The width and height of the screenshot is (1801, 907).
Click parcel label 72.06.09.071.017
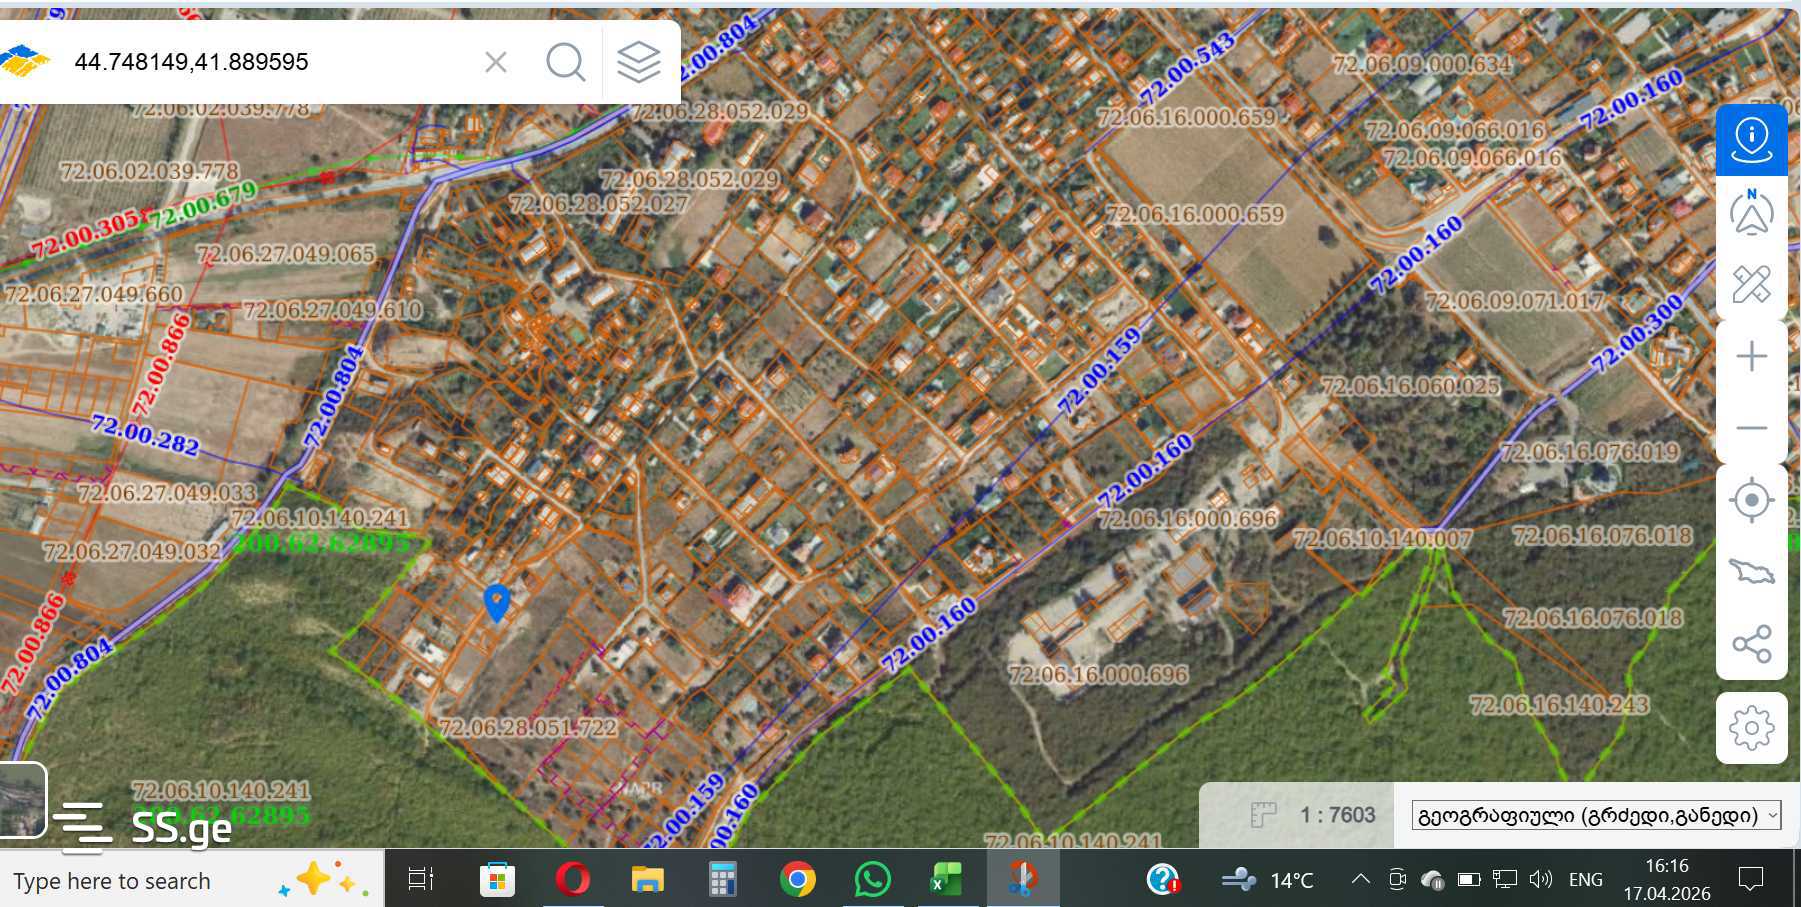click(x=1514, y=301)
